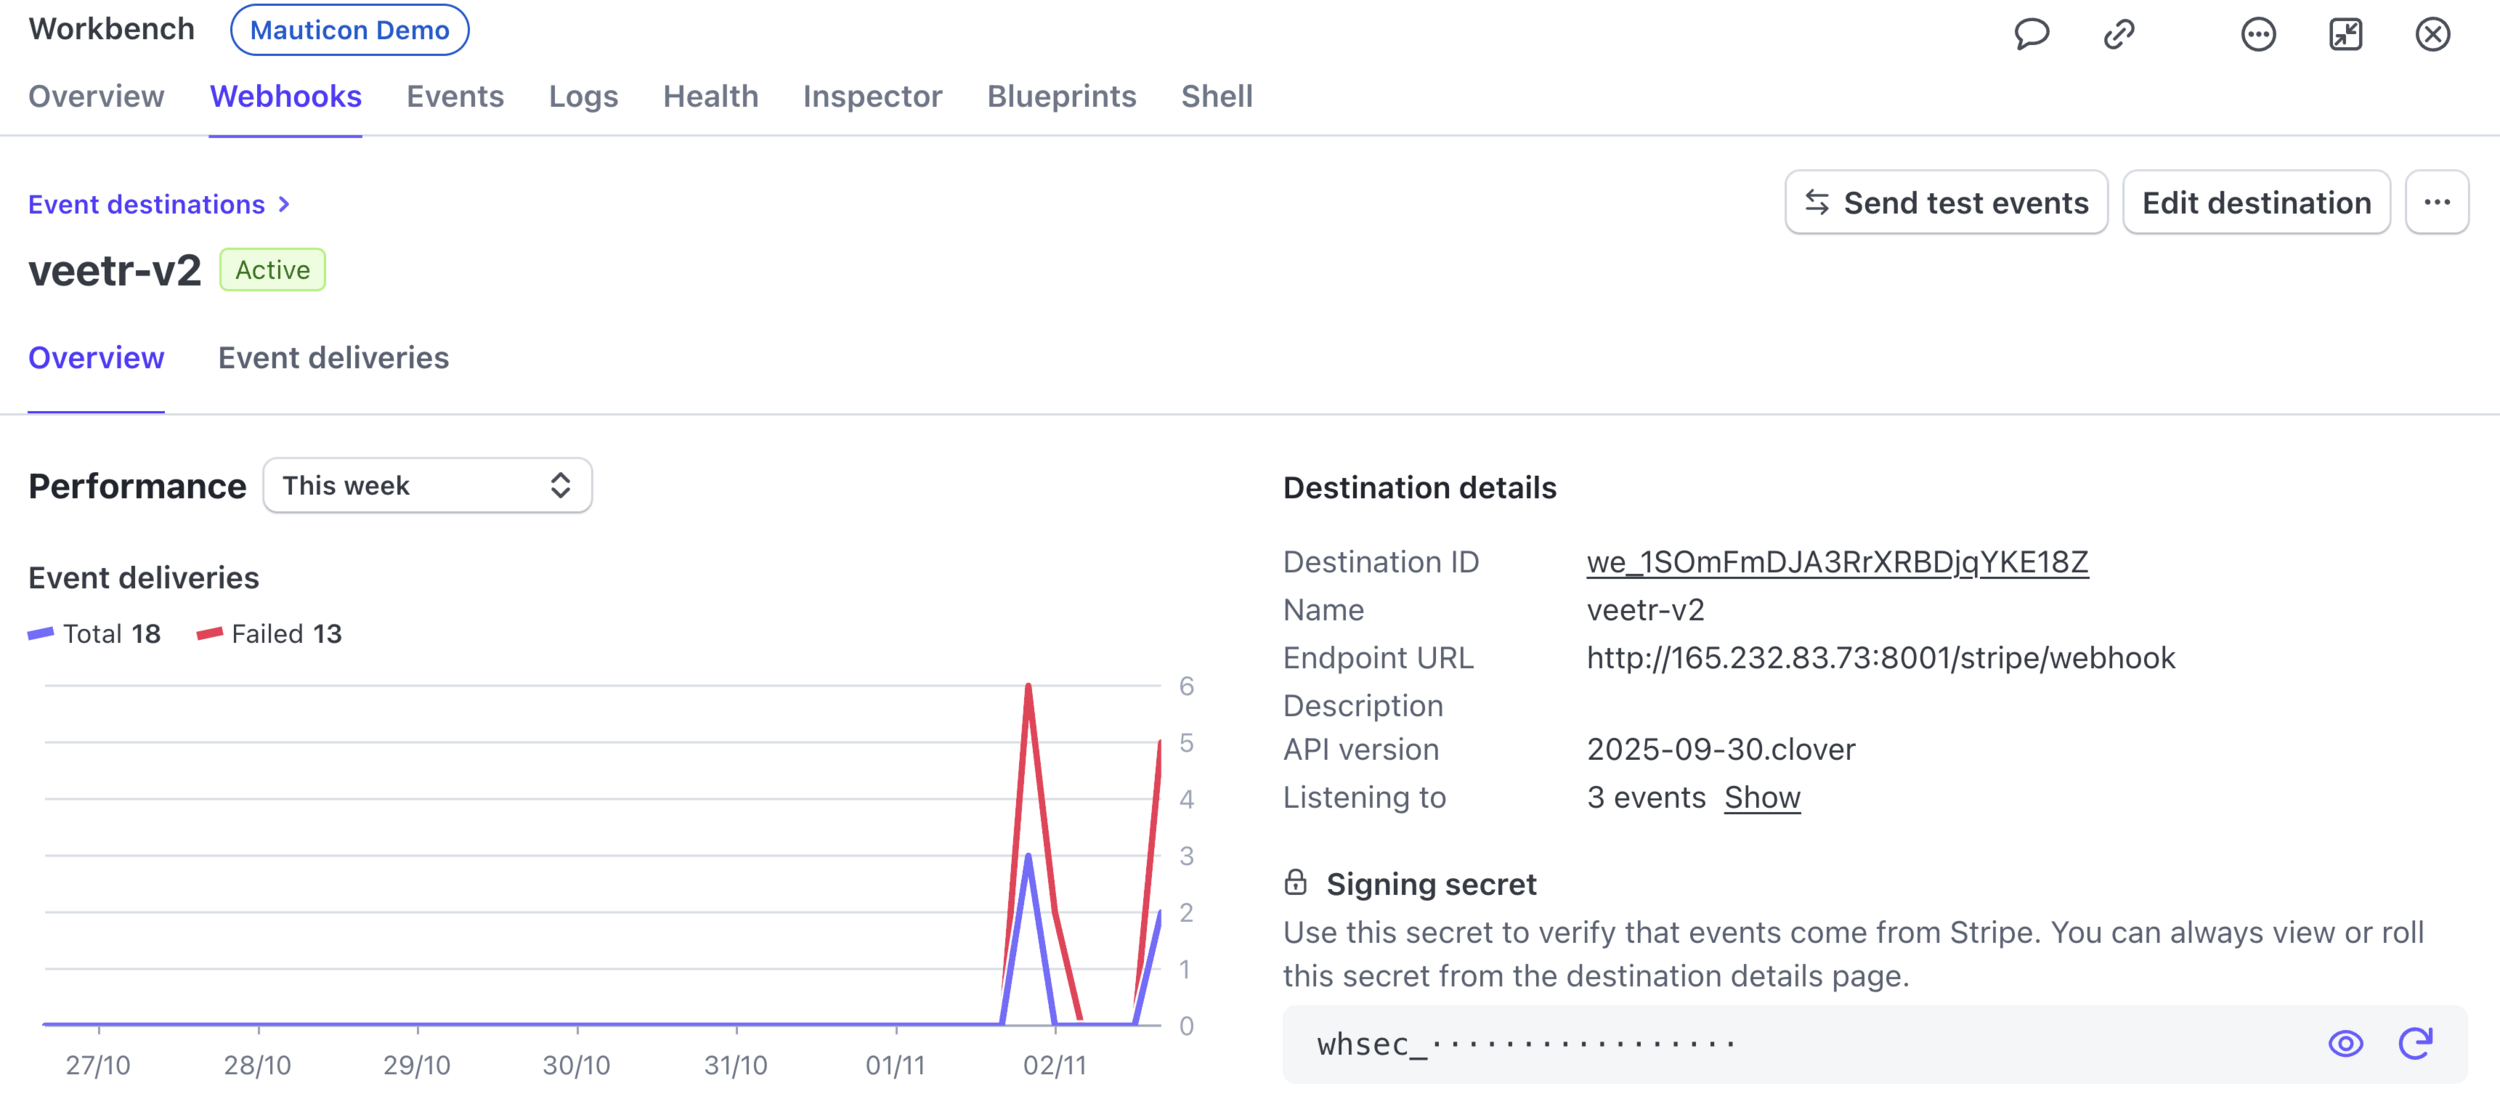Go to the Blueprints tab
Screen dimensions: 2500x1107
(x=1061, y=97)
